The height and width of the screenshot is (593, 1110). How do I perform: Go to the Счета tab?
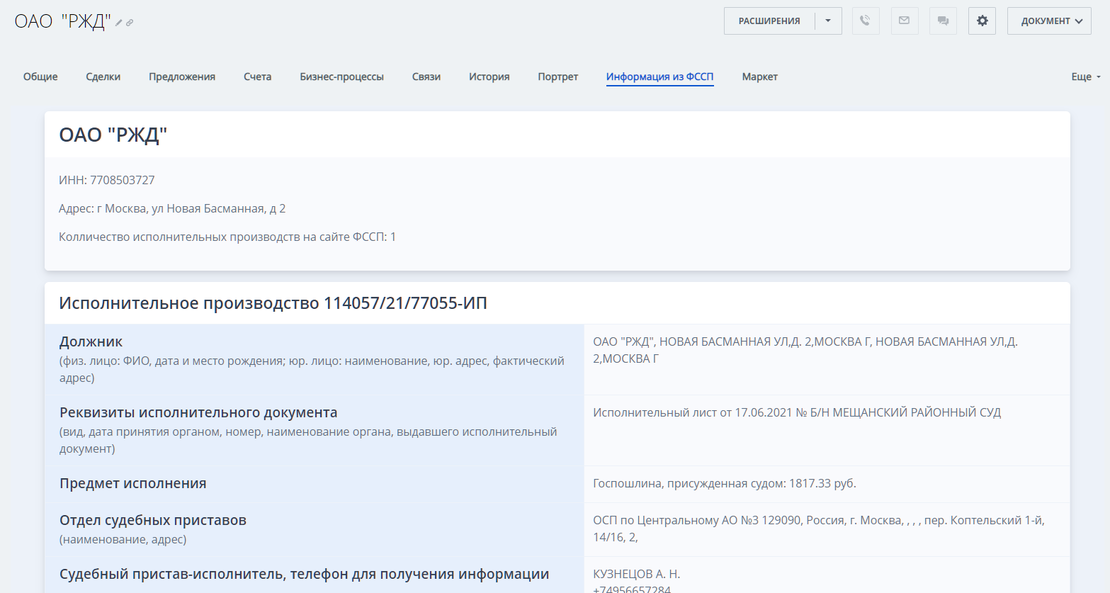[257, 76]
